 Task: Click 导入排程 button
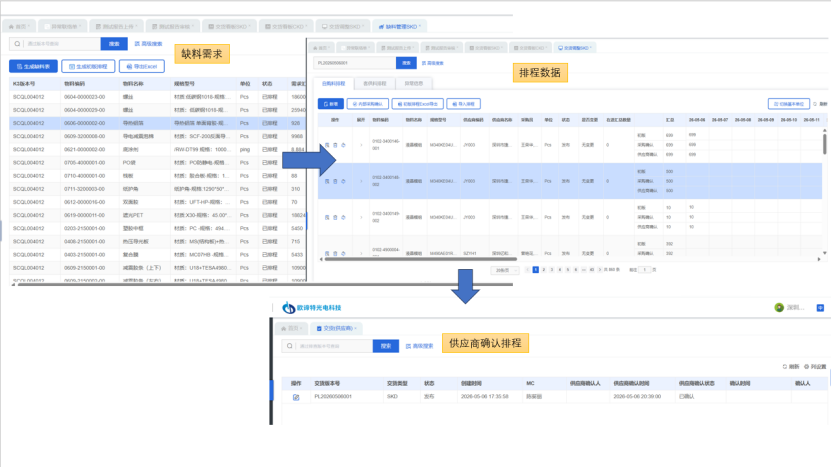pos(464,104)
